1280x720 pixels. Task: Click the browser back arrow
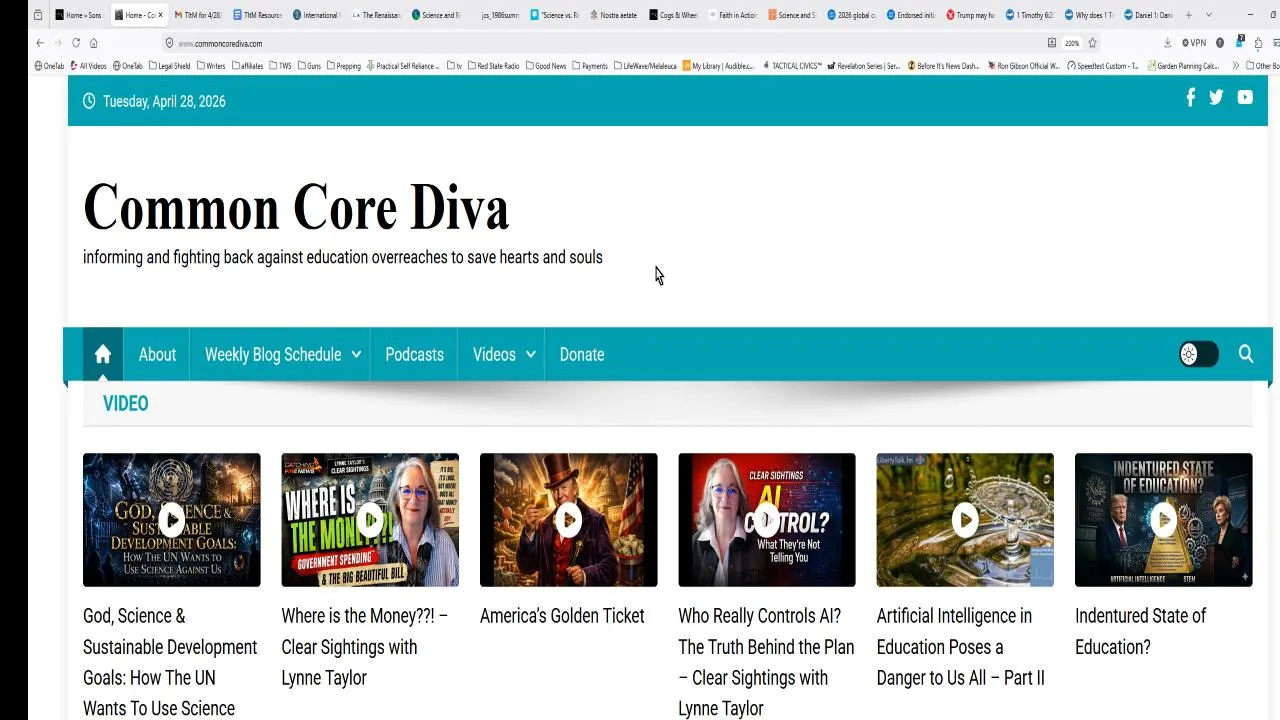tap(39, 43)
